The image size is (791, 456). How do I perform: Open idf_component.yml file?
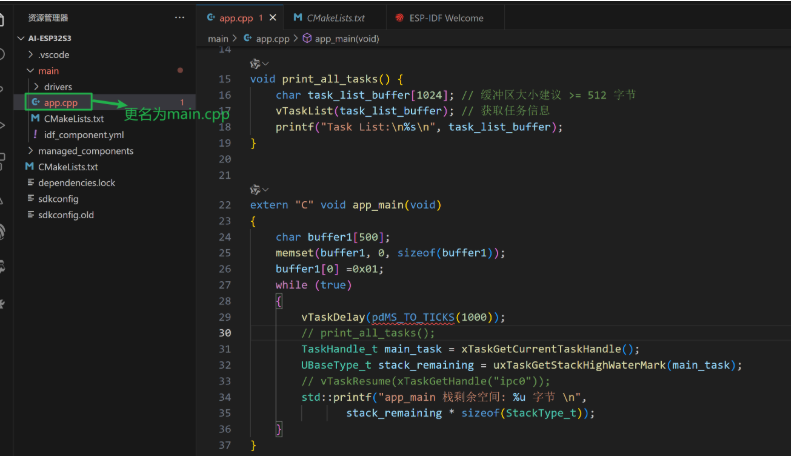click(x=84, y=135)
